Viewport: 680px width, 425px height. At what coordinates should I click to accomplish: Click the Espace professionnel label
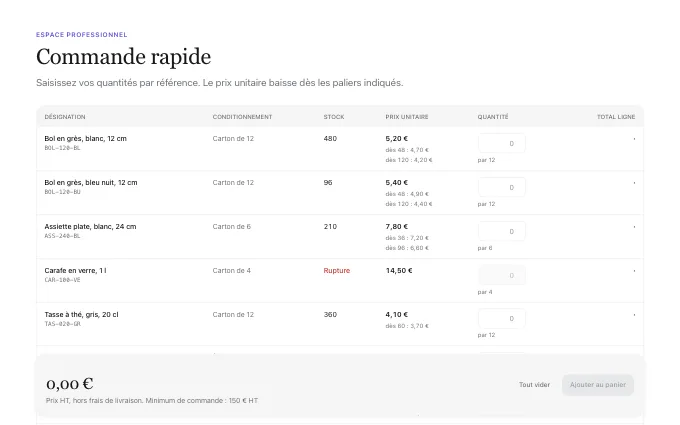pos(82,35)
